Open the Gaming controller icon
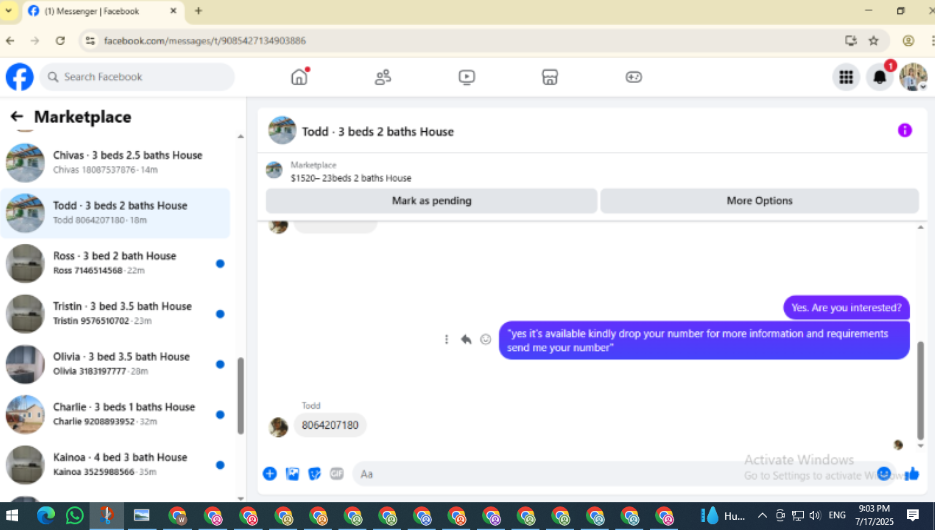 [633, 77]
